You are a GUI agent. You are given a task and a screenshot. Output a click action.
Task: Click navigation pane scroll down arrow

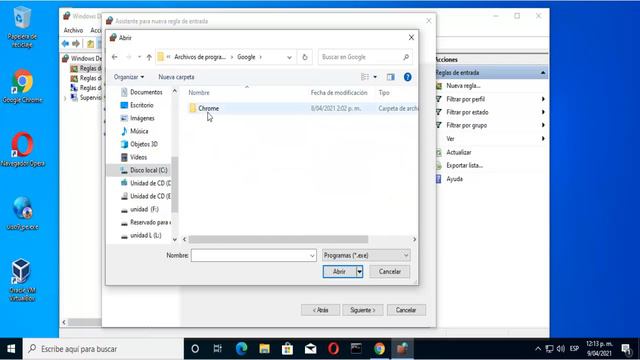pyautogui.click(x=175, y=240)
